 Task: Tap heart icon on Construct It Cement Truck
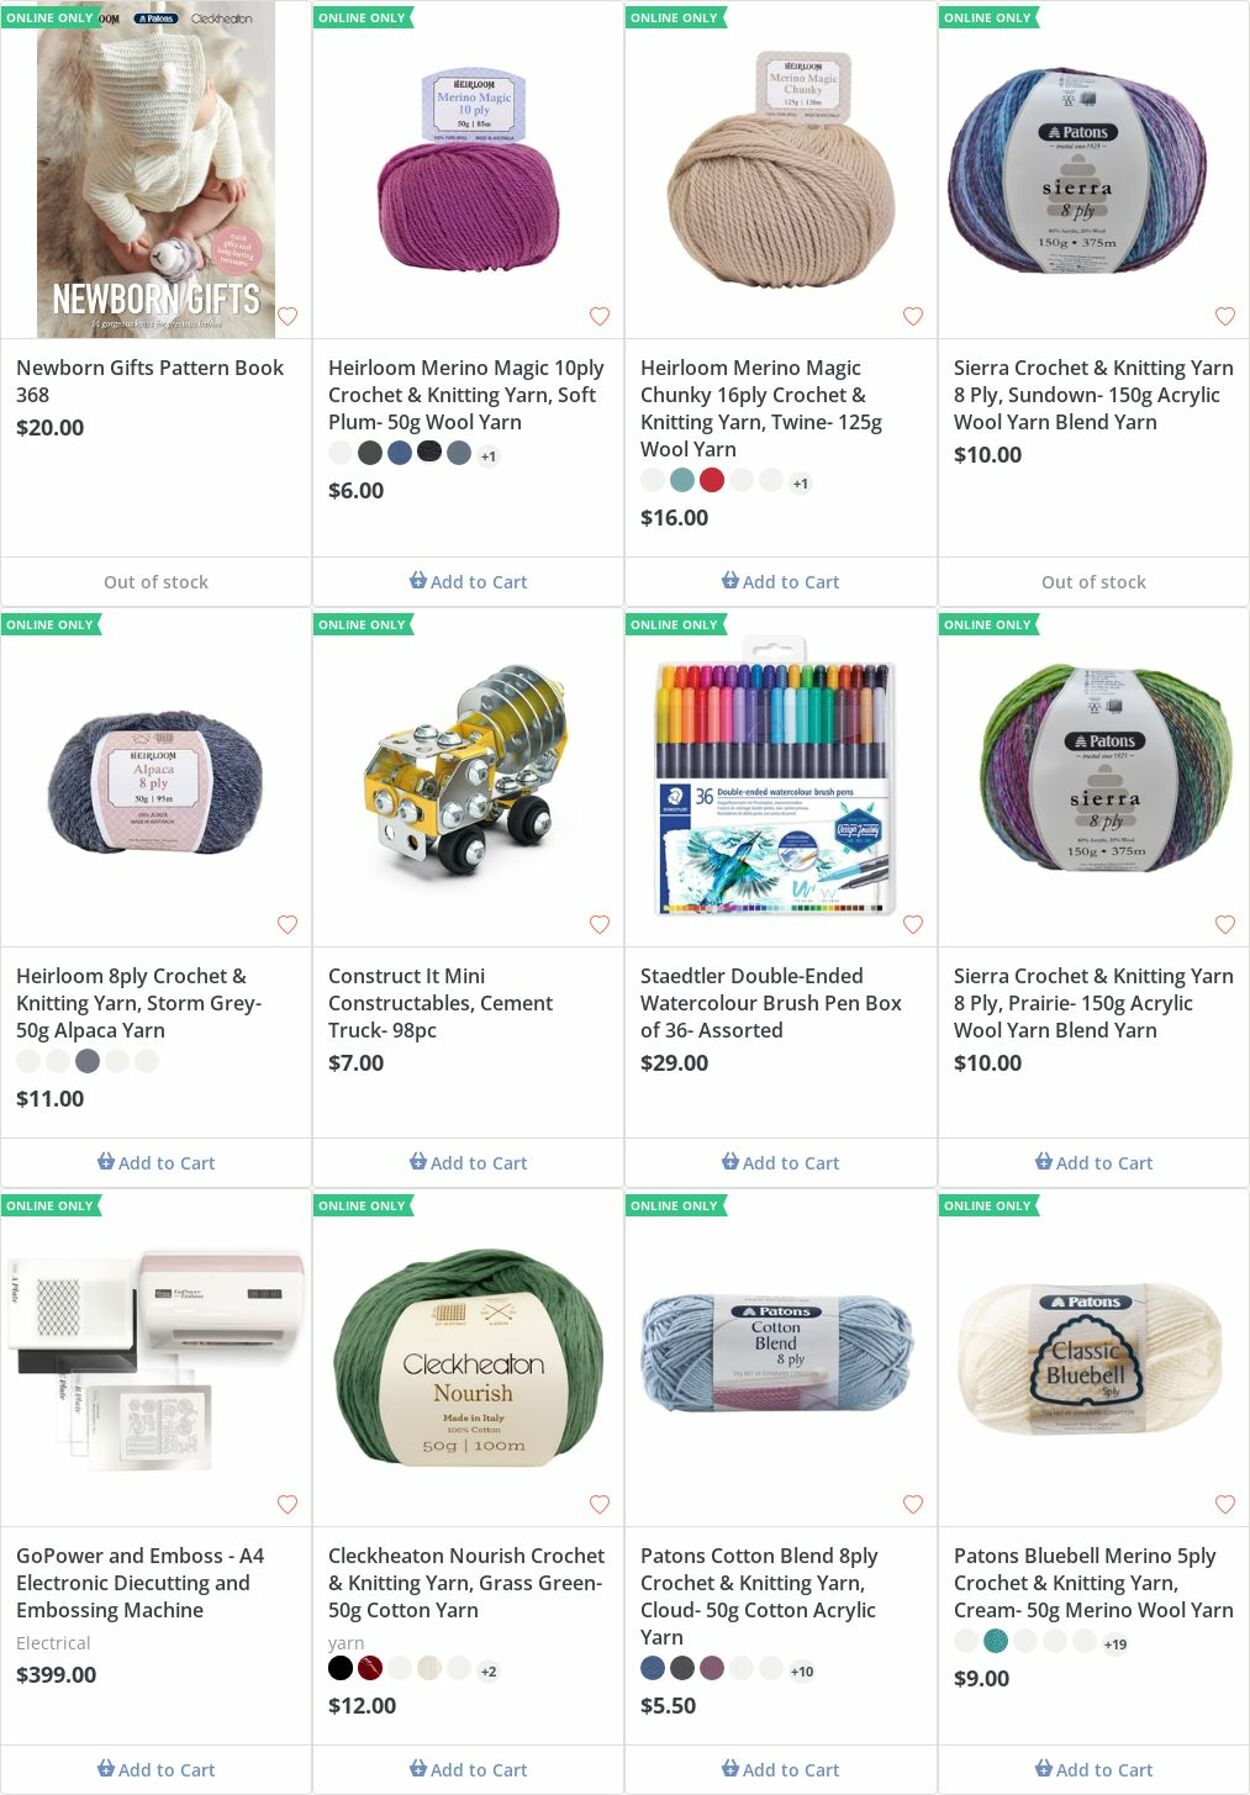click(599, 924)
